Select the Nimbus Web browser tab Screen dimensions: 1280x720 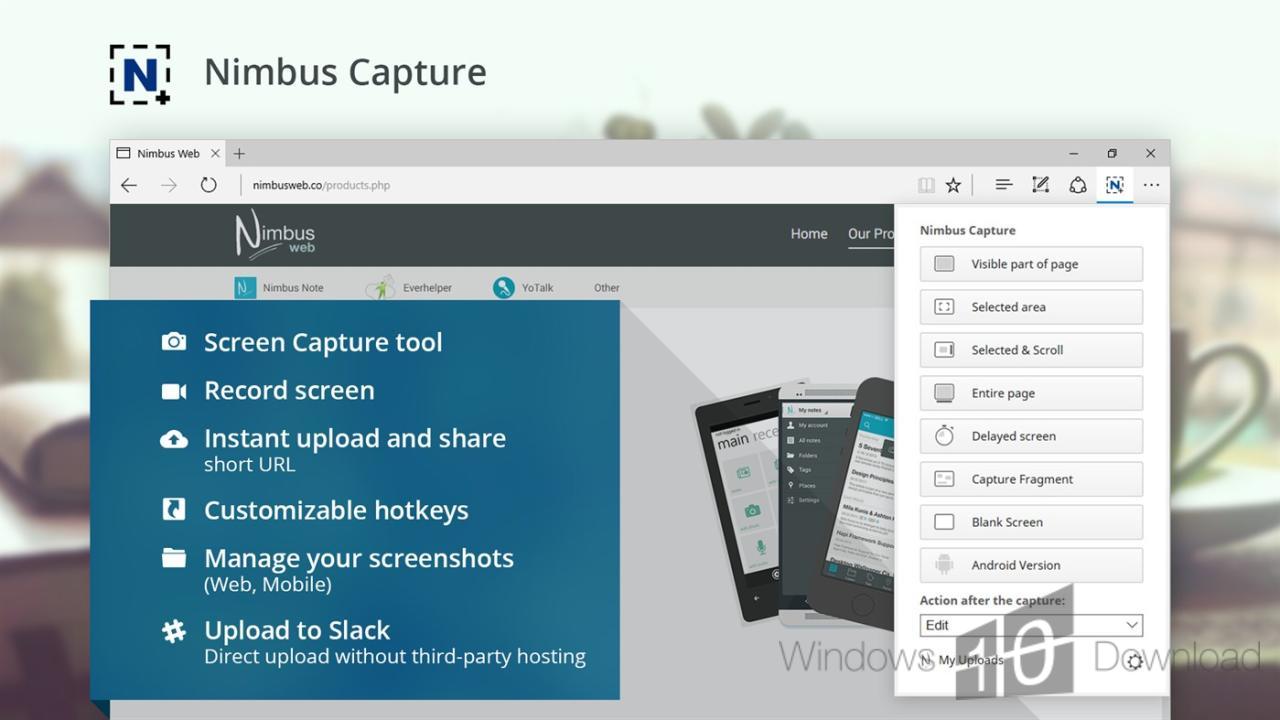168,153
